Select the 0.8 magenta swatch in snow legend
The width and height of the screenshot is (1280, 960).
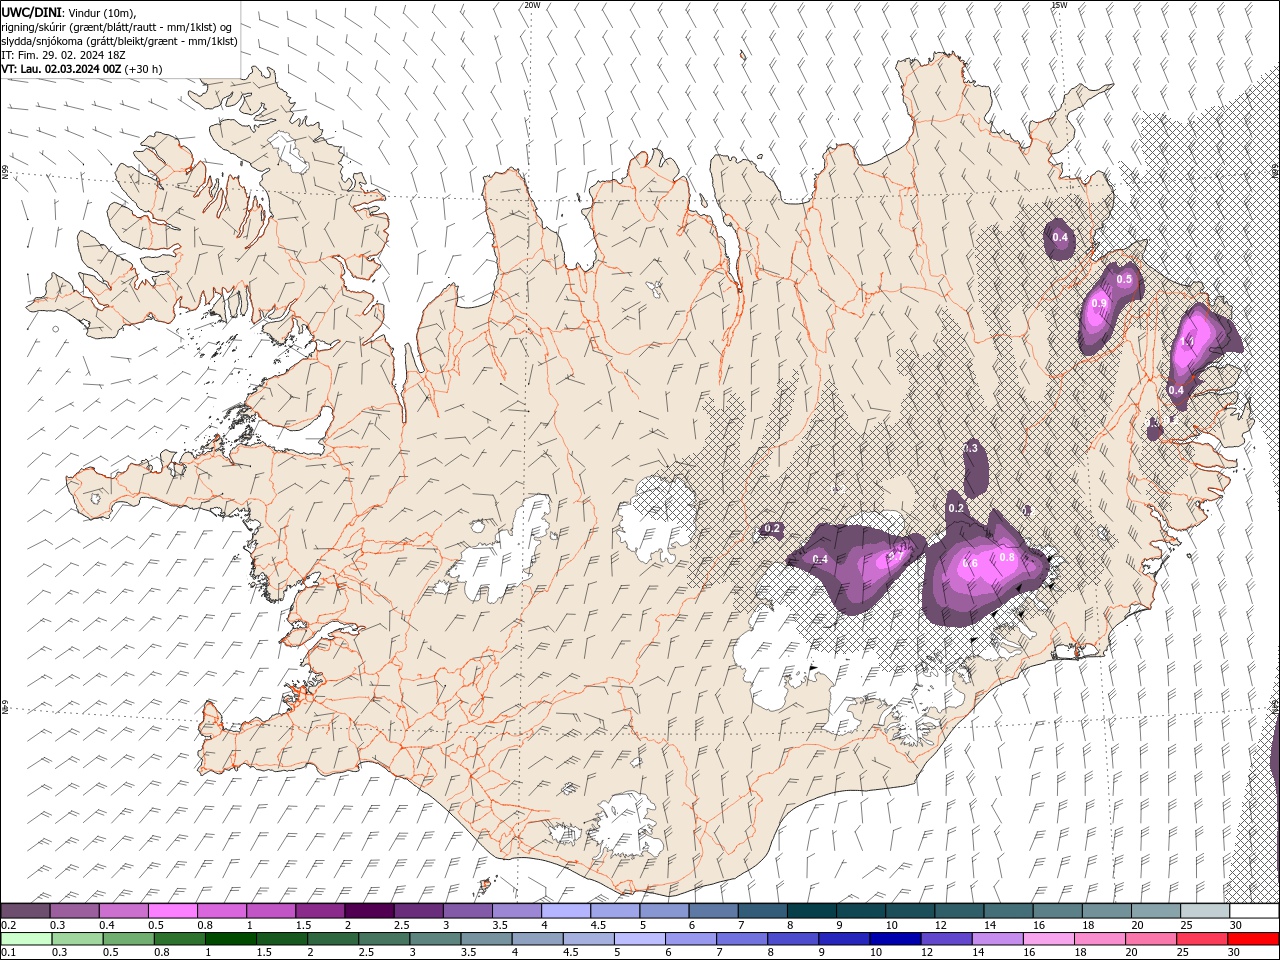tap(222, 911)
